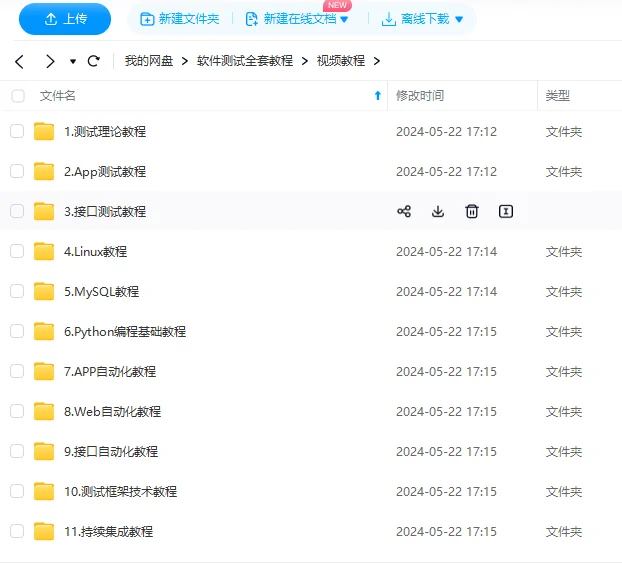
Task: Check the box for 9.接口自动化教程
Action: point(17,451)
